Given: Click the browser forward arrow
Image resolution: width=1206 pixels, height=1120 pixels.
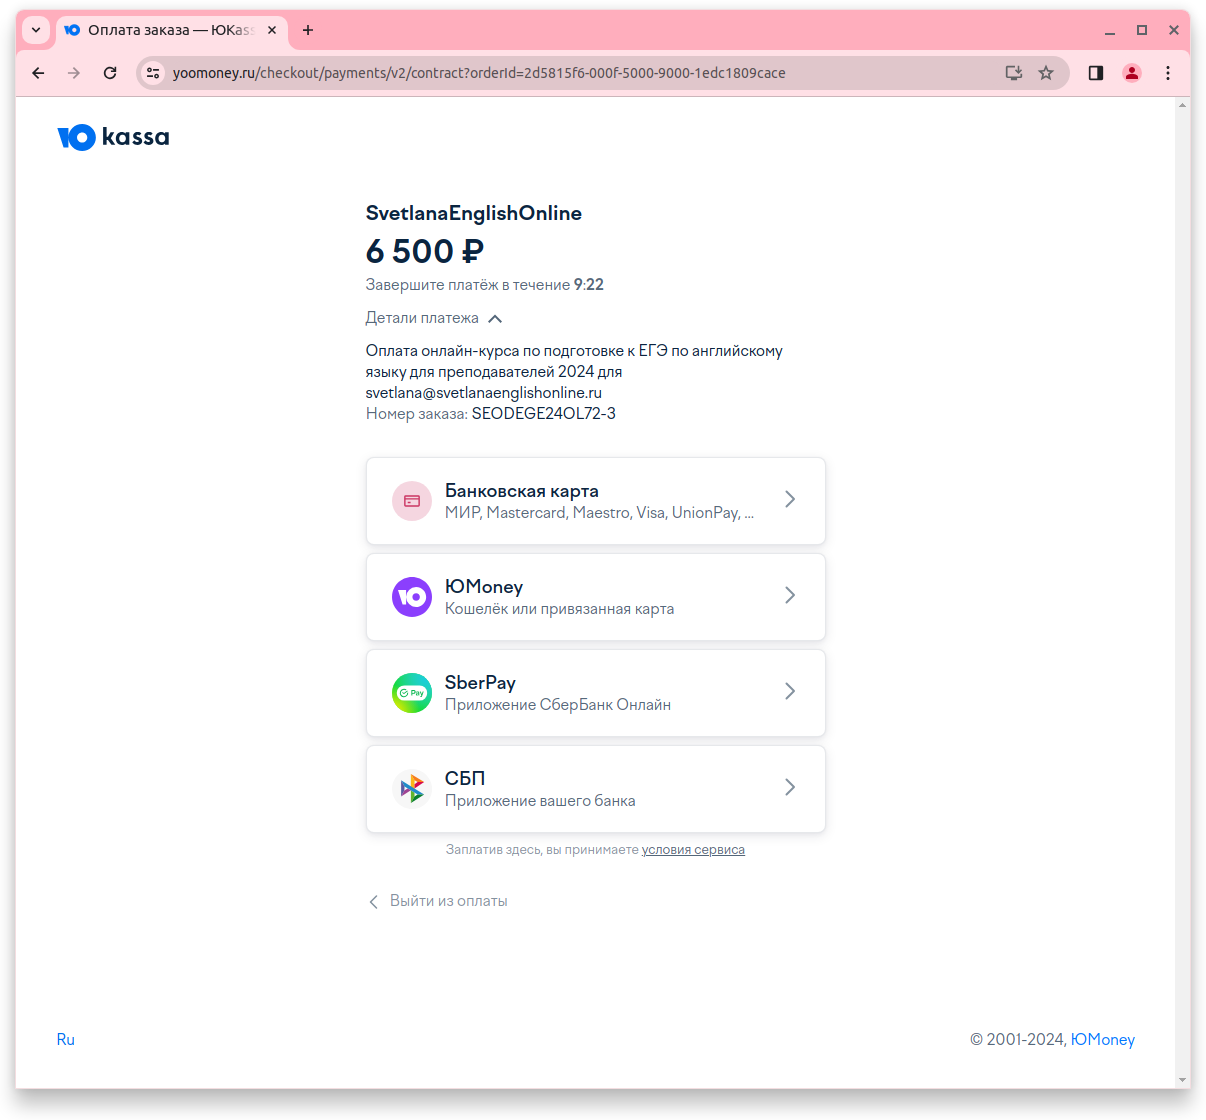Looking at the screenshot, I should [74, 73].
